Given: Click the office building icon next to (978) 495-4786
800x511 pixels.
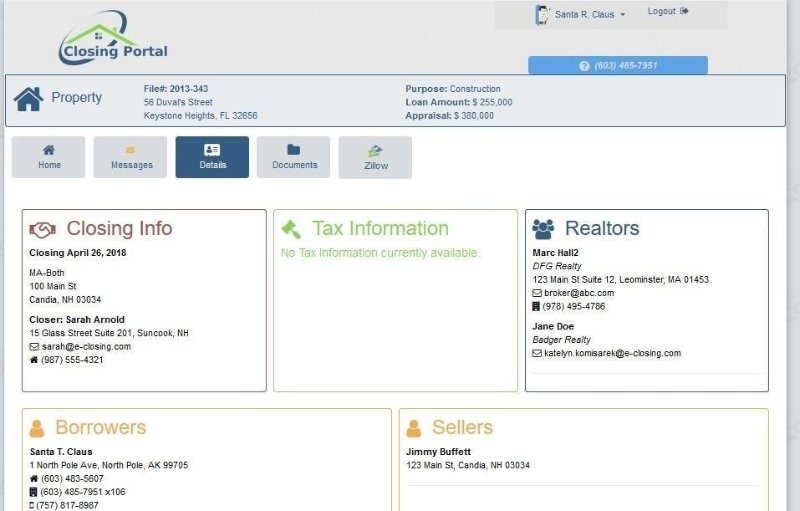Looking at the screenshot, I should [536, 306].
